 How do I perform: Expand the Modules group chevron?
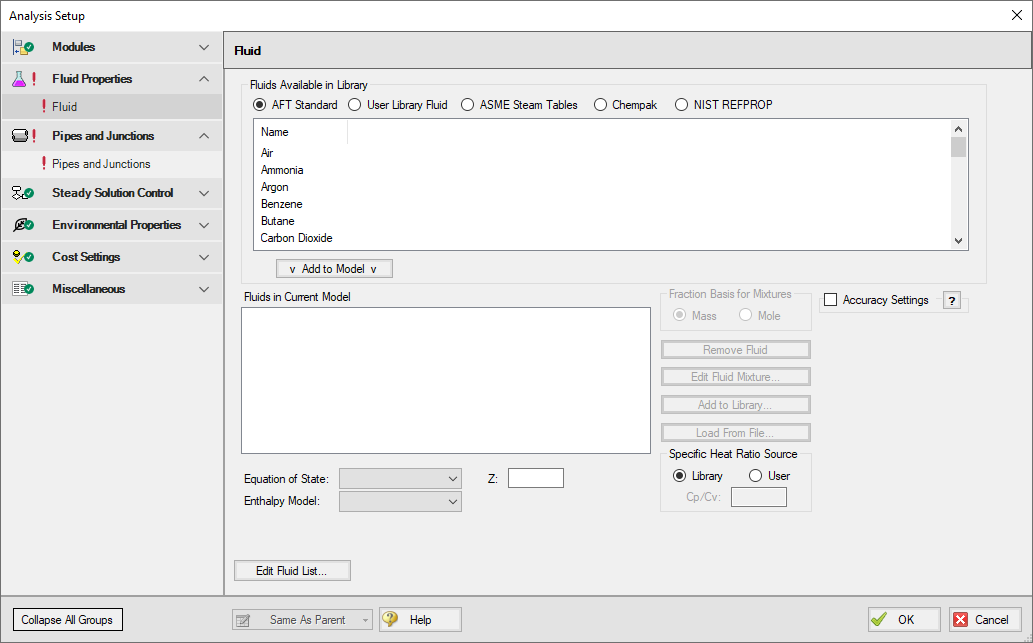[x=204, y=47]
